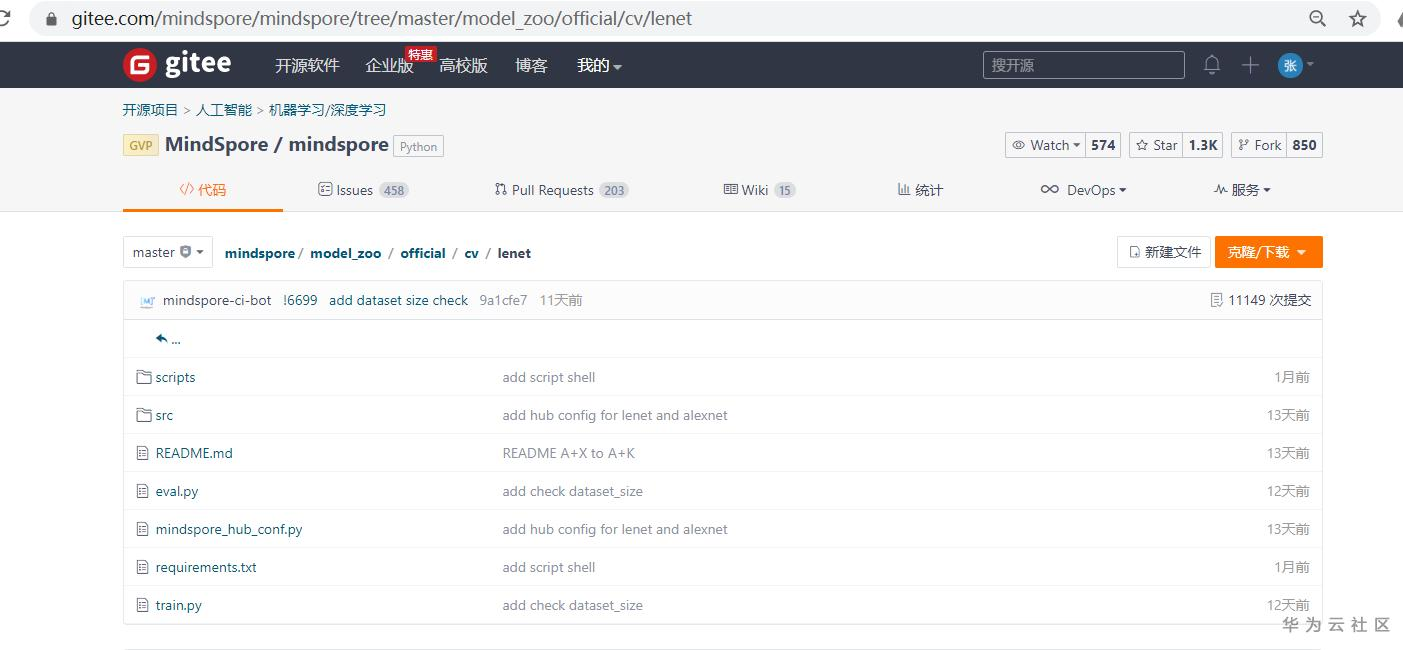Open the train.py file

(179, 605)
